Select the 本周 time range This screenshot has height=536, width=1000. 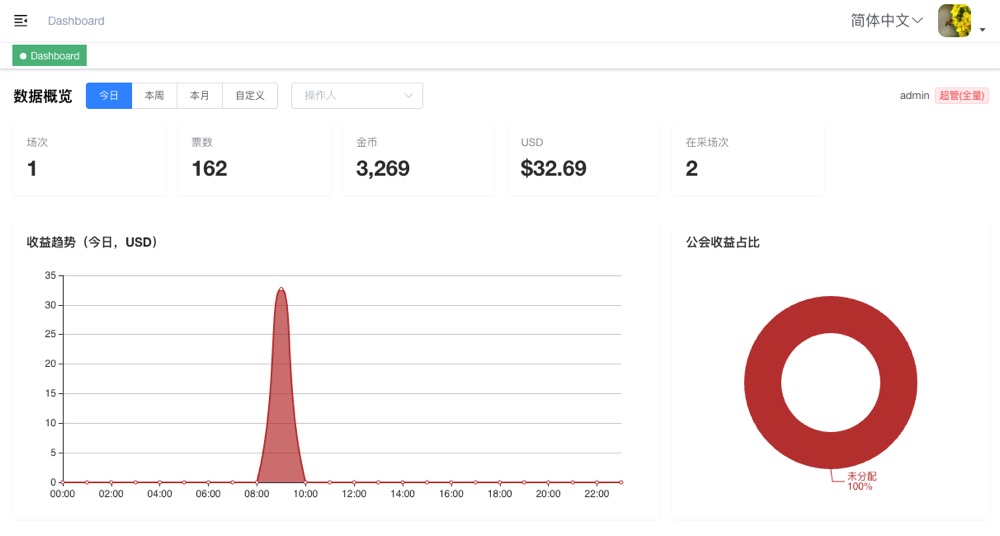pos(154,96)
